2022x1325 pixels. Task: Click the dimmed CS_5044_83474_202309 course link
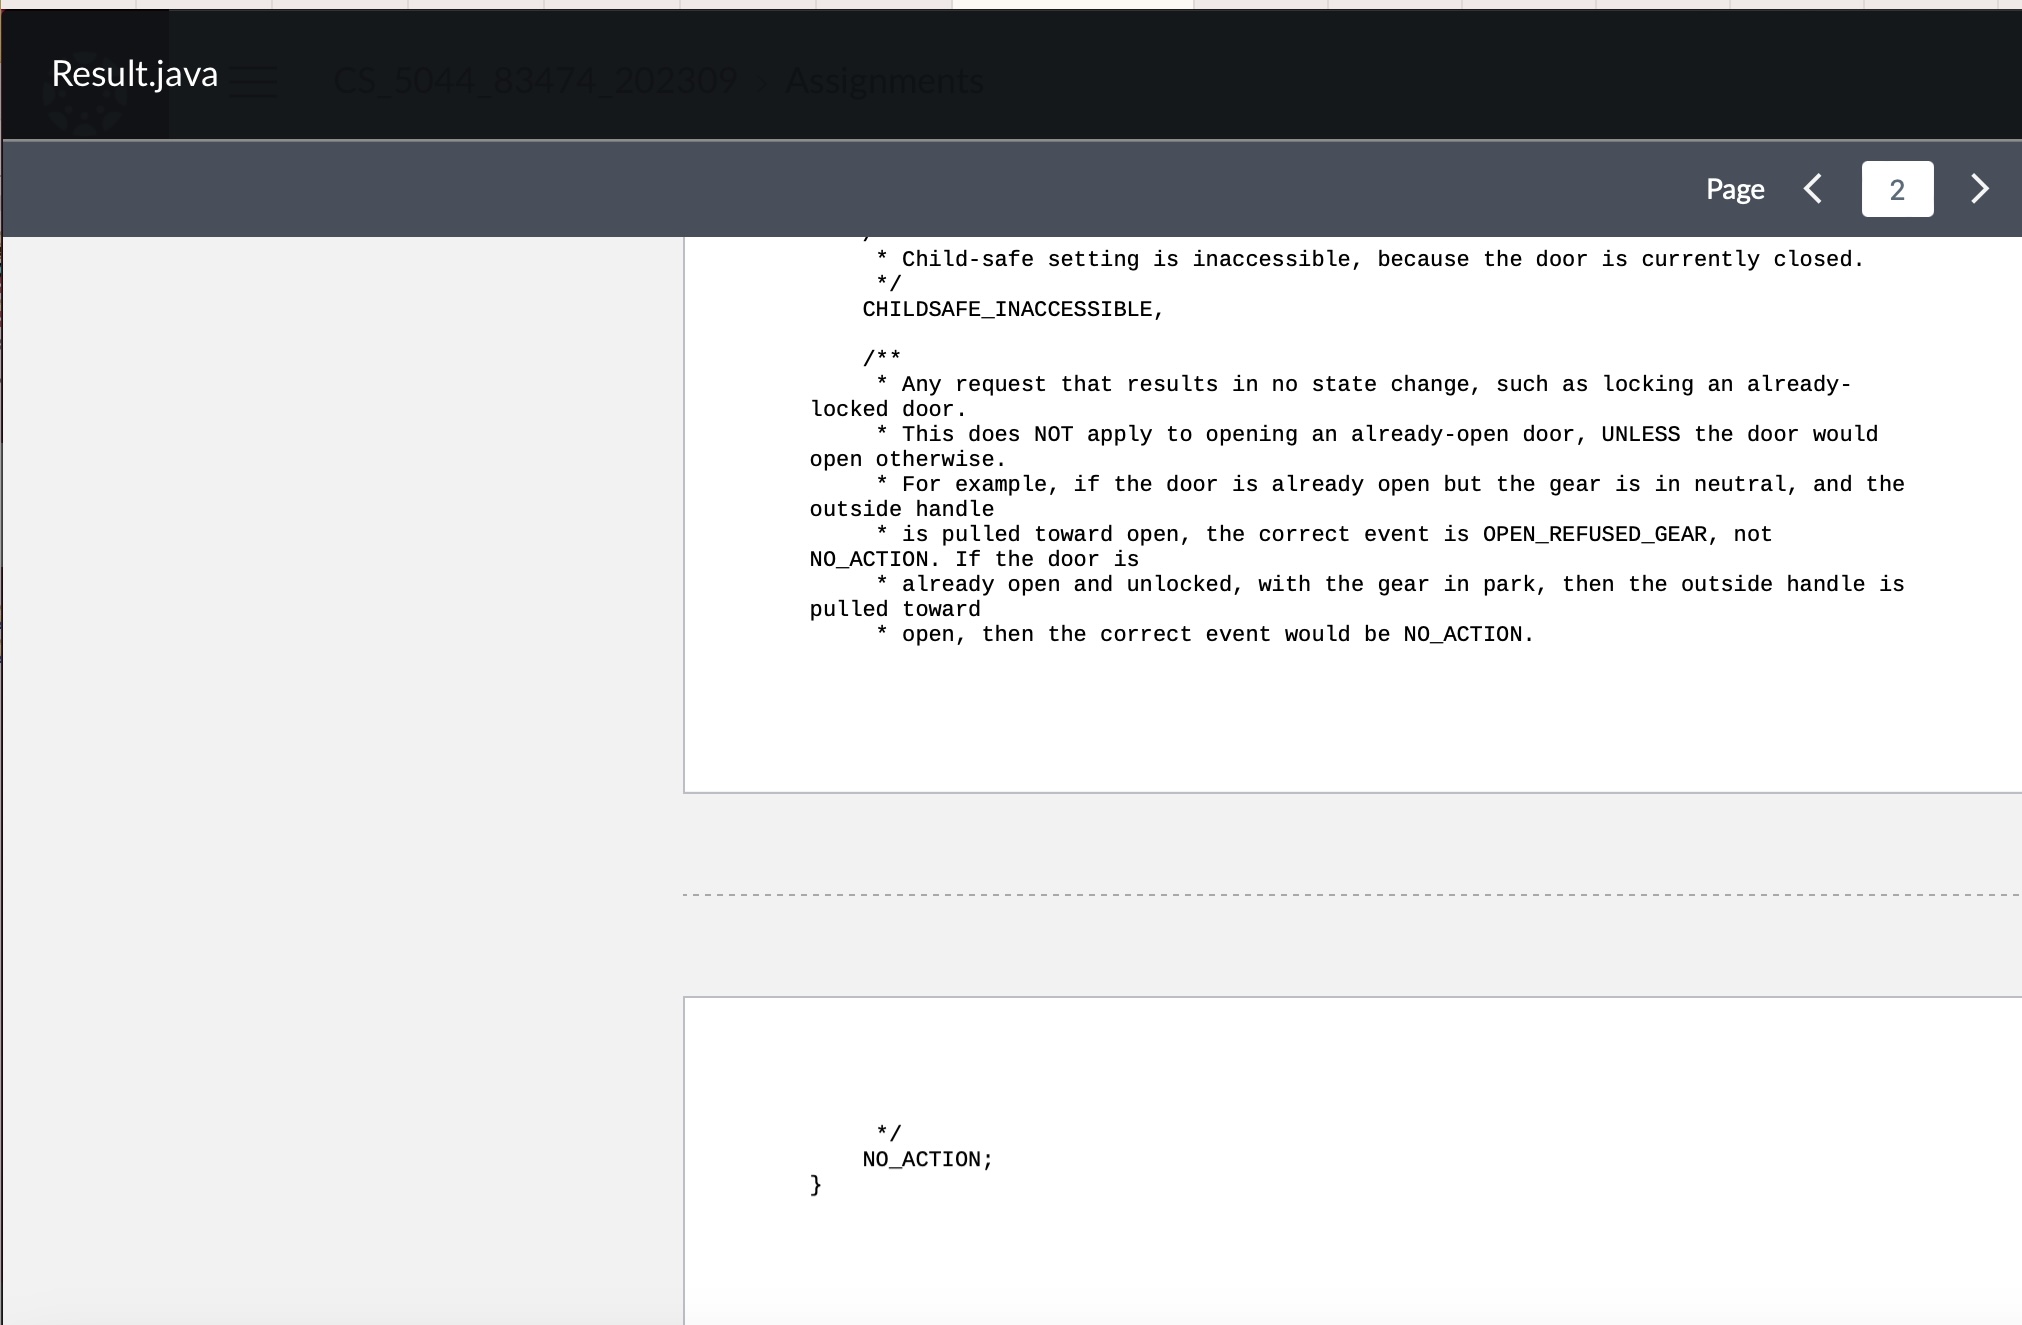tap(534, 81)
